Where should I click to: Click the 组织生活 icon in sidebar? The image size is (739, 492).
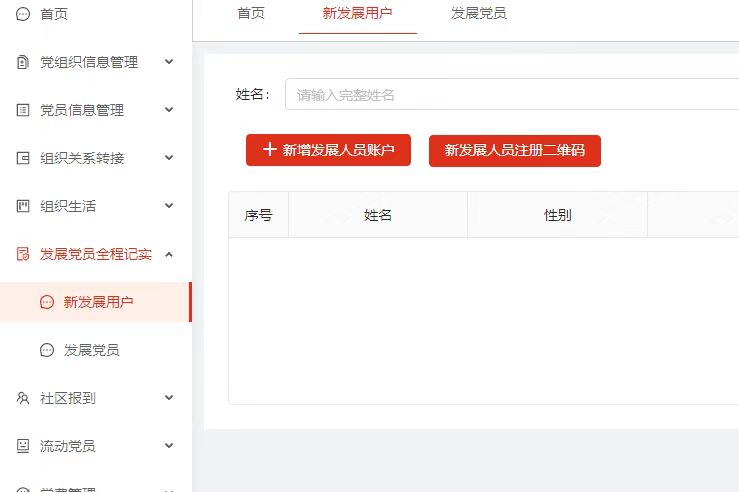point(23,206)
